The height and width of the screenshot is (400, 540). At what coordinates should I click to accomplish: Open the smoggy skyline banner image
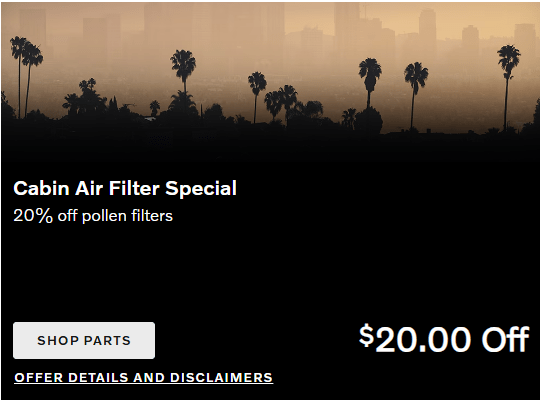[x=270, y=78]
